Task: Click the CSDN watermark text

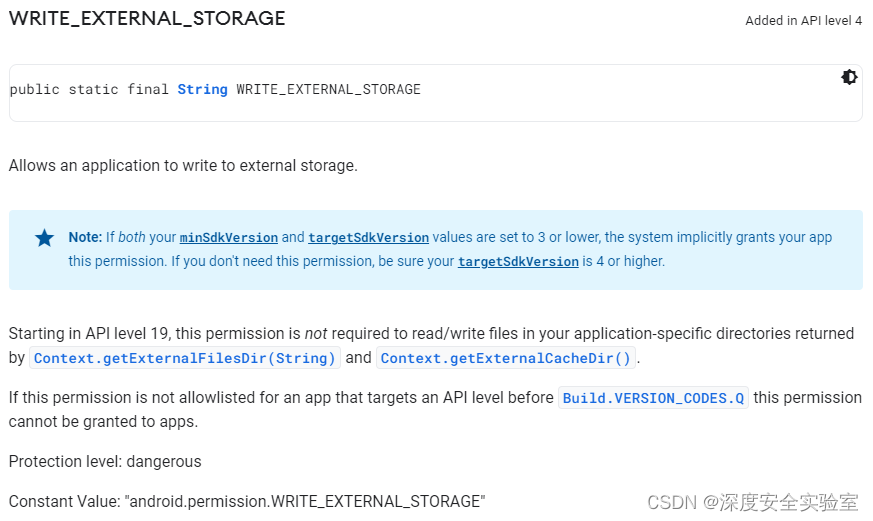Action: point(752,503)
